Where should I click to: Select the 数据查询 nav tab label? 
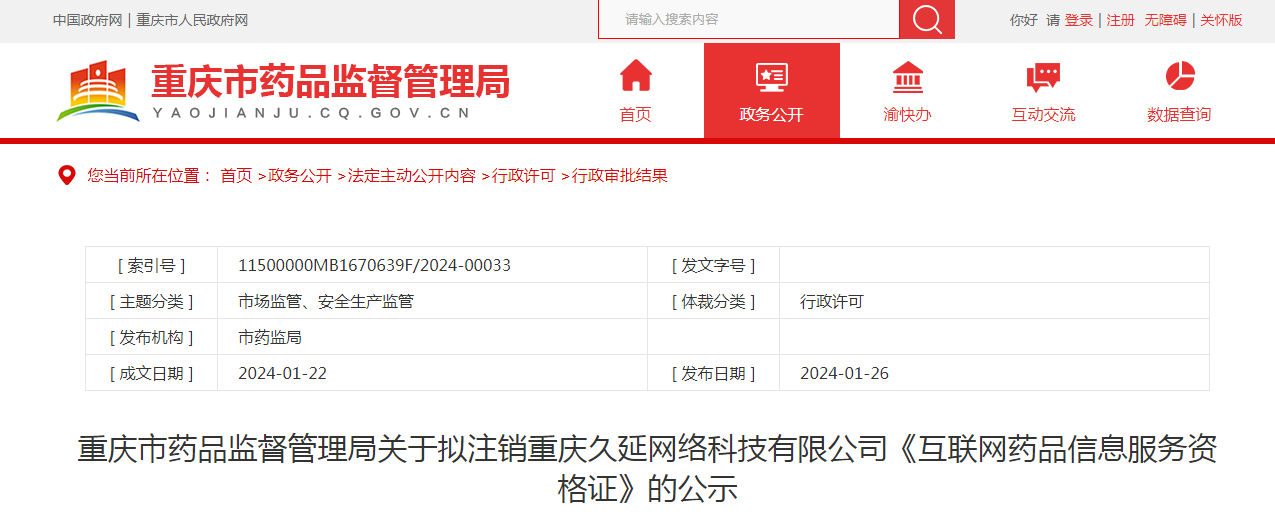pos(1179,115)
